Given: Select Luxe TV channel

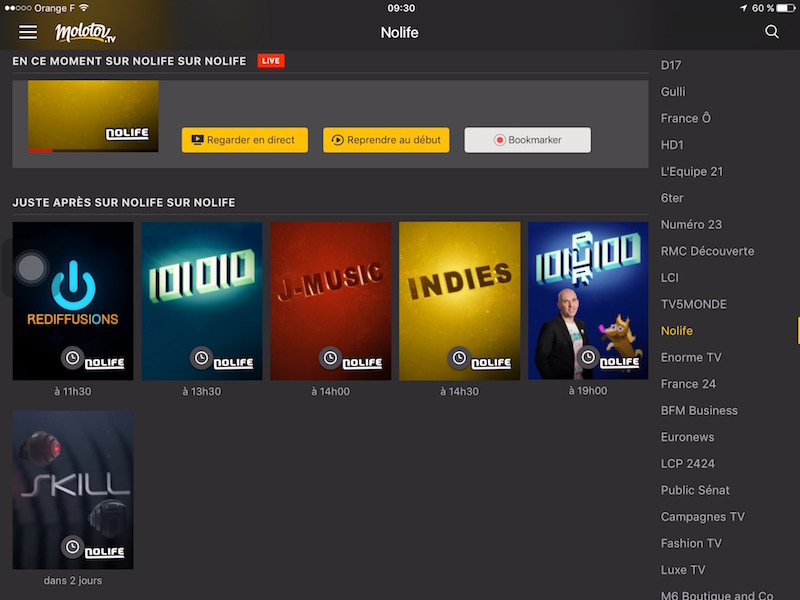Looking at the screenshot, I should coord(683,569).
